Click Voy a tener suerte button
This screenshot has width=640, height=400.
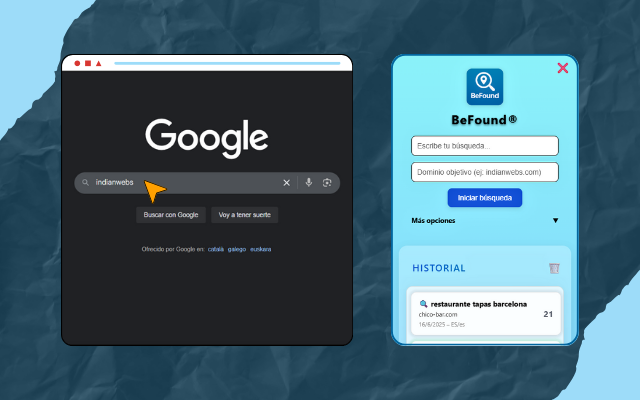[244, 215]
